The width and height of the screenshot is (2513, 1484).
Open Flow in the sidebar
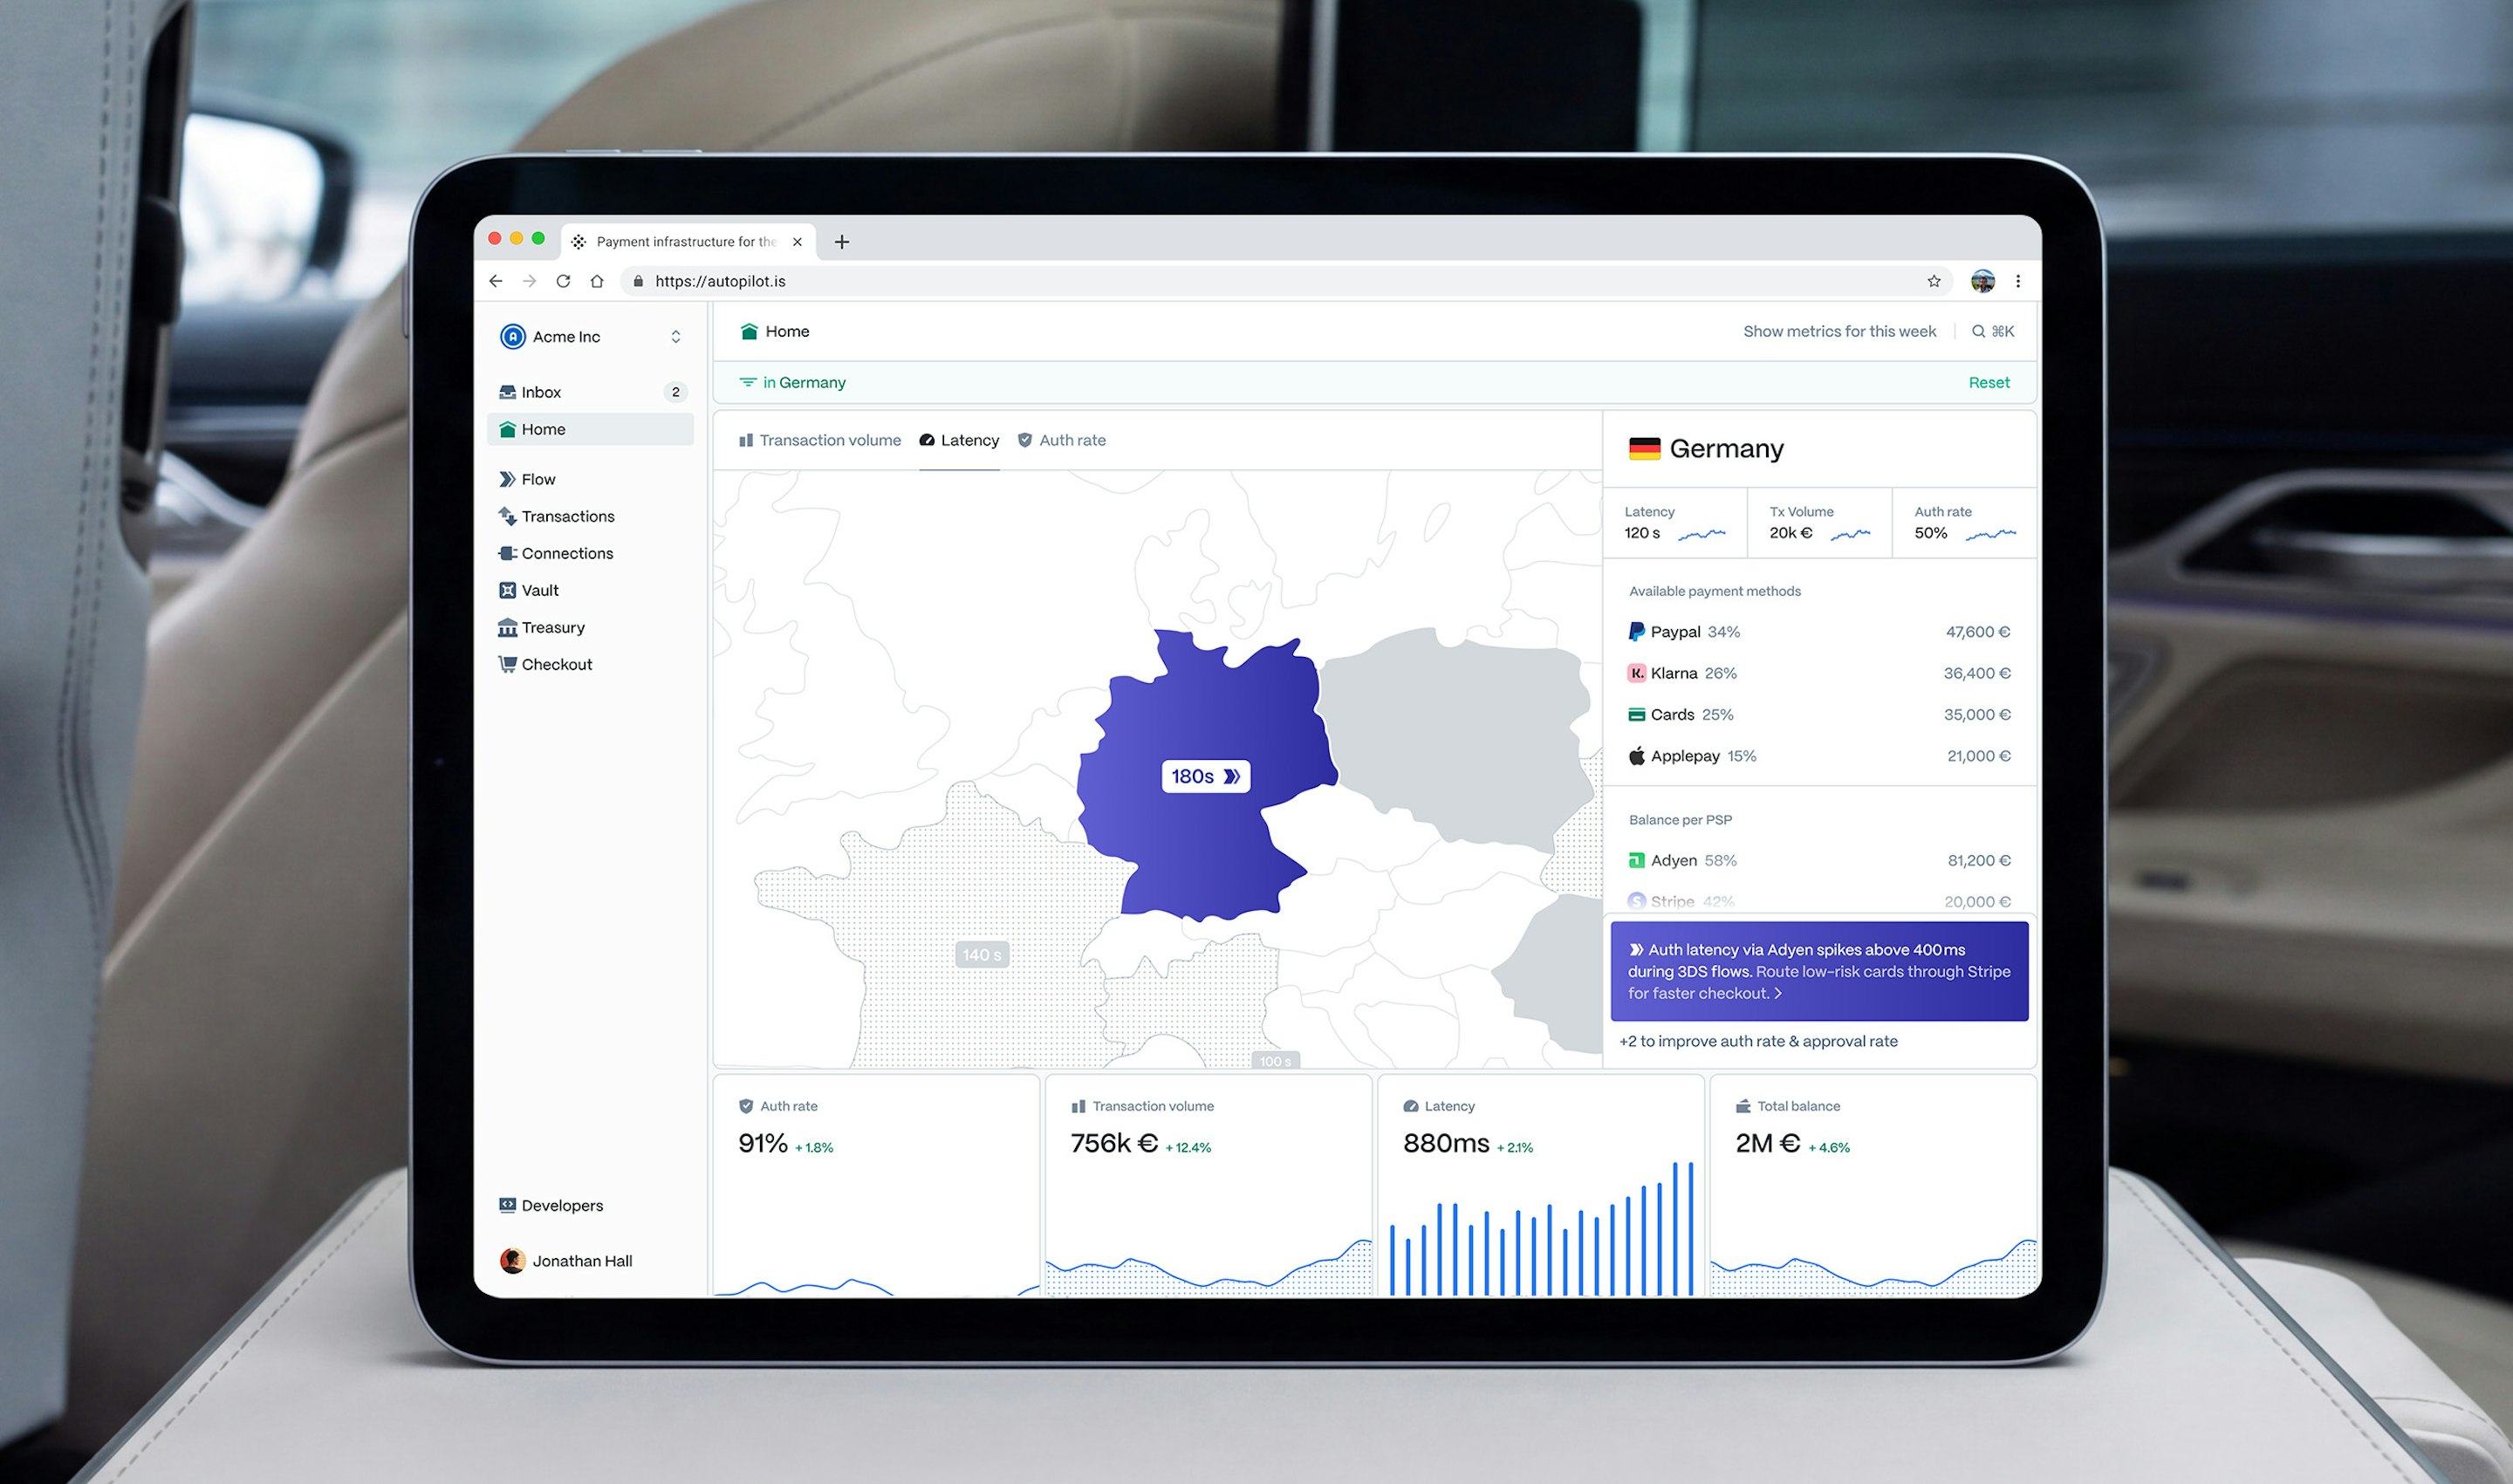coord(590,479)
